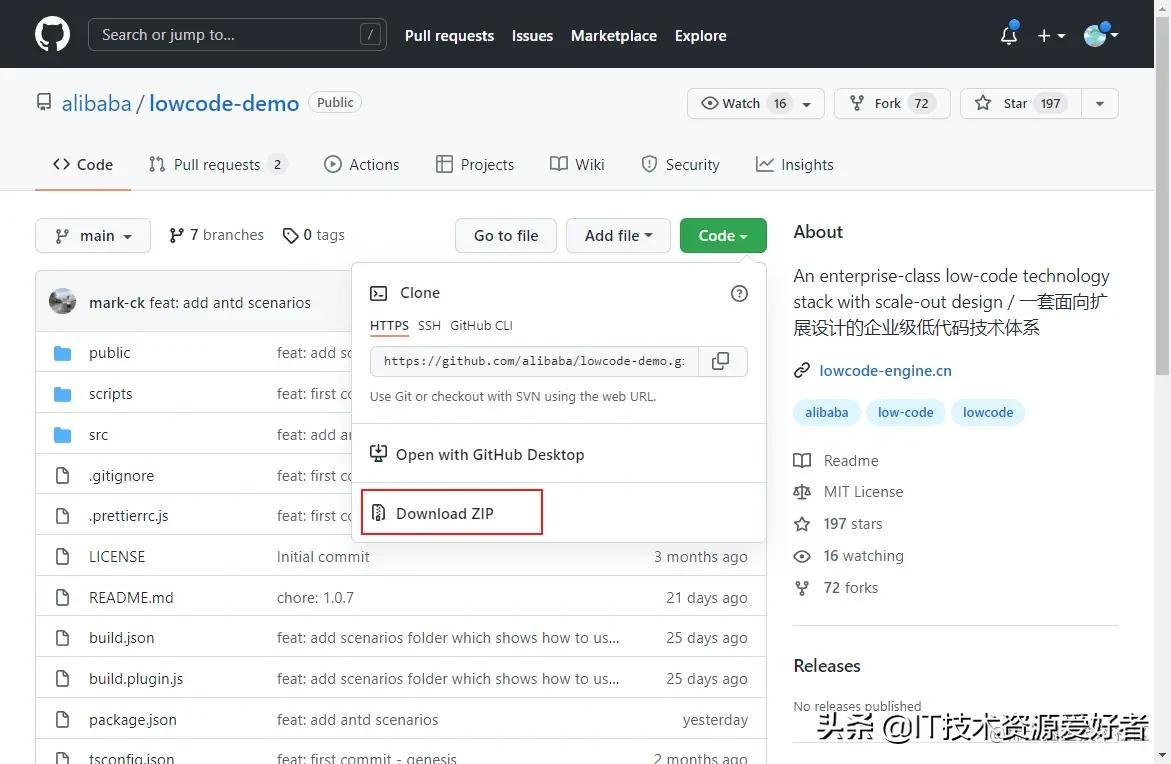Click the Go to file button
This screenshot has height=764, width=1171.
click(506, 235)
